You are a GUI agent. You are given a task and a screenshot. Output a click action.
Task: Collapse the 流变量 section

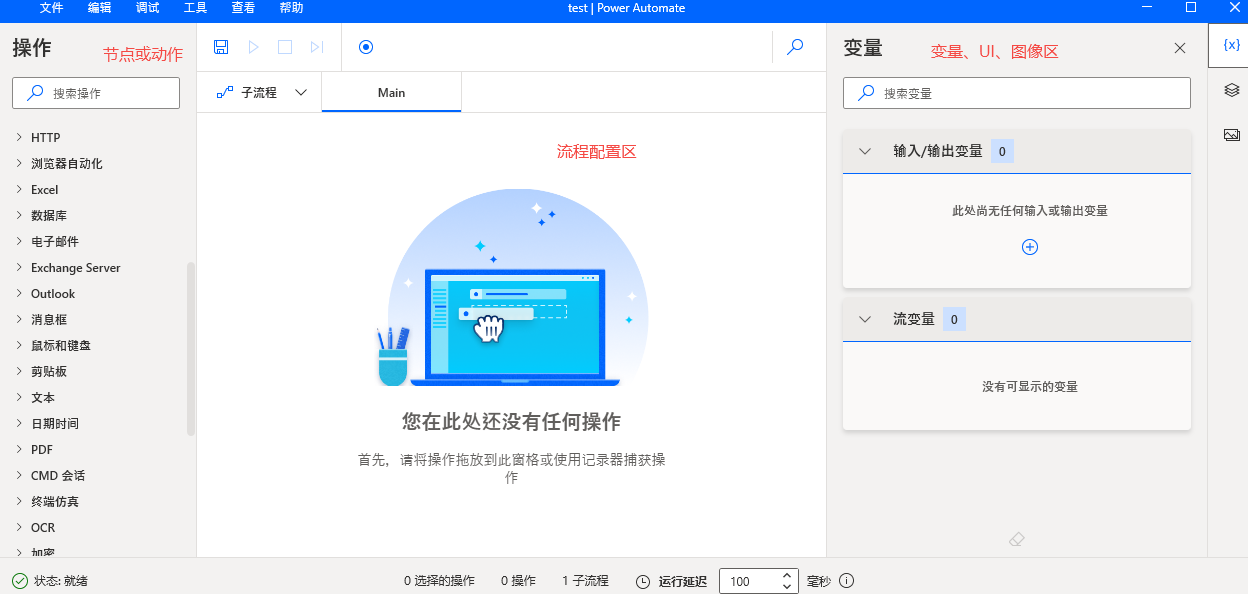tap(864, 318)
